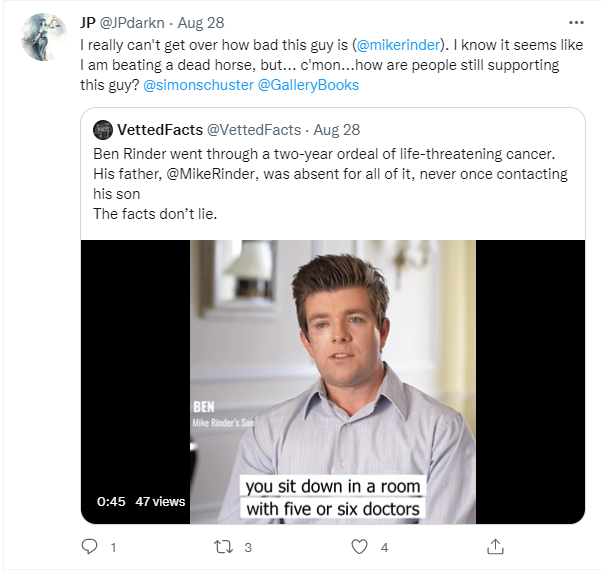The width and height of the screenshot is (601, 575).
Task: Click the @JPdarkn handle
Action: [135, 22]
